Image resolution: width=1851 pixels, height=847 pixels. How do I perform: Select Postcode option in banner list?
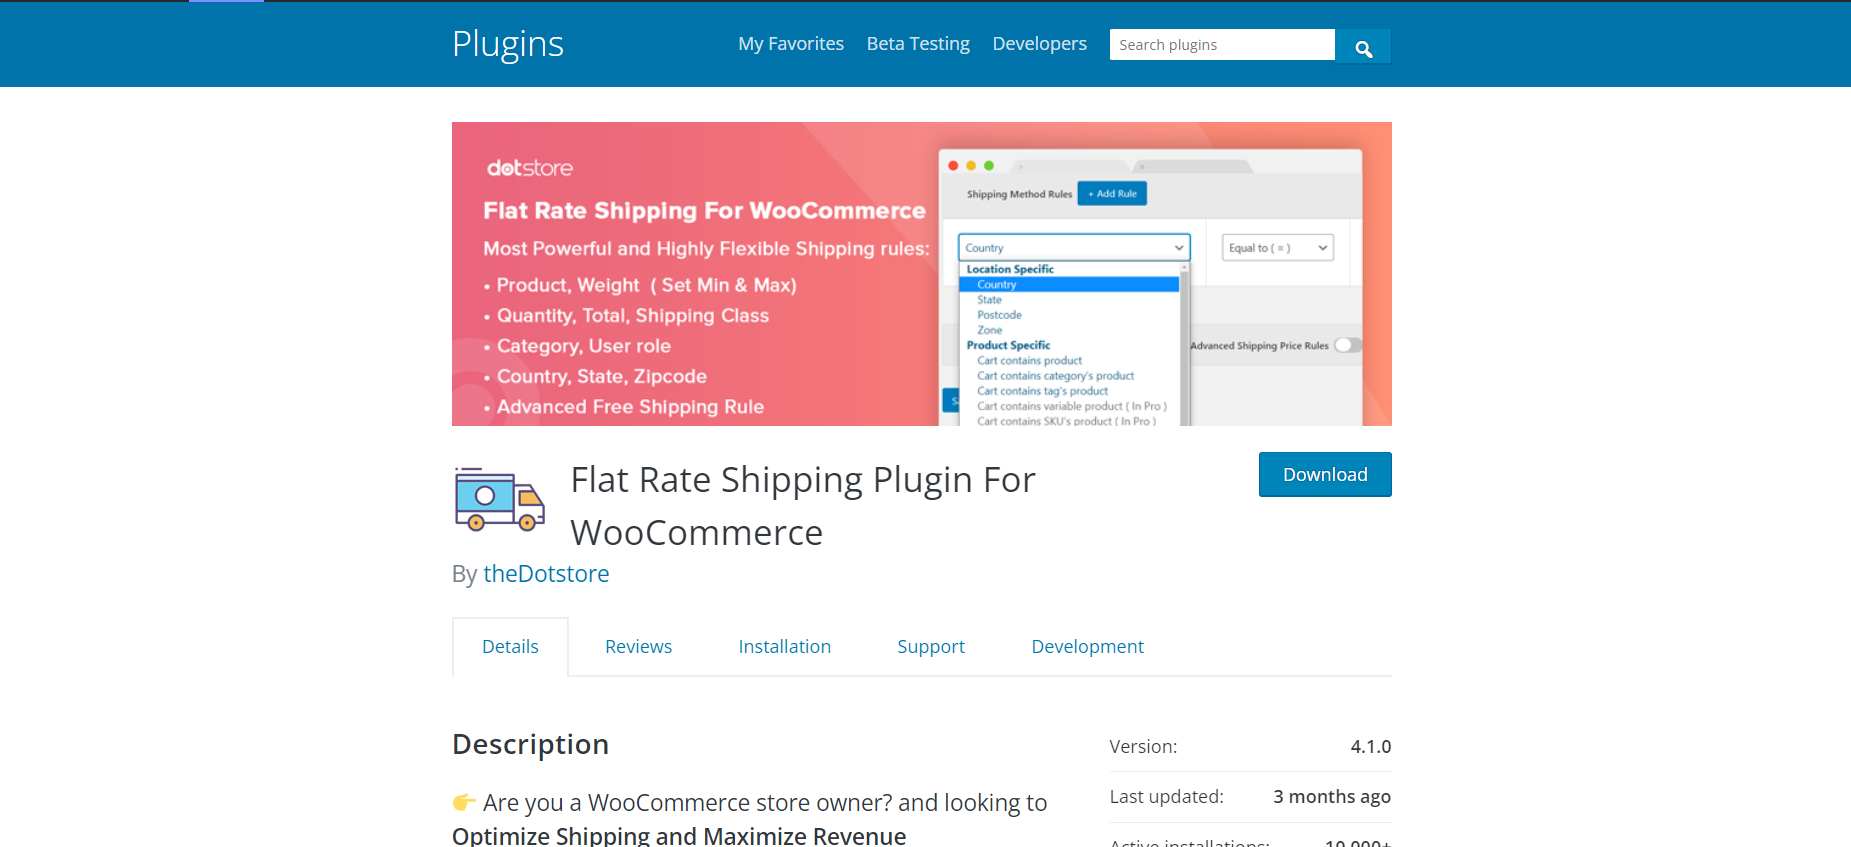coord(999,315)
